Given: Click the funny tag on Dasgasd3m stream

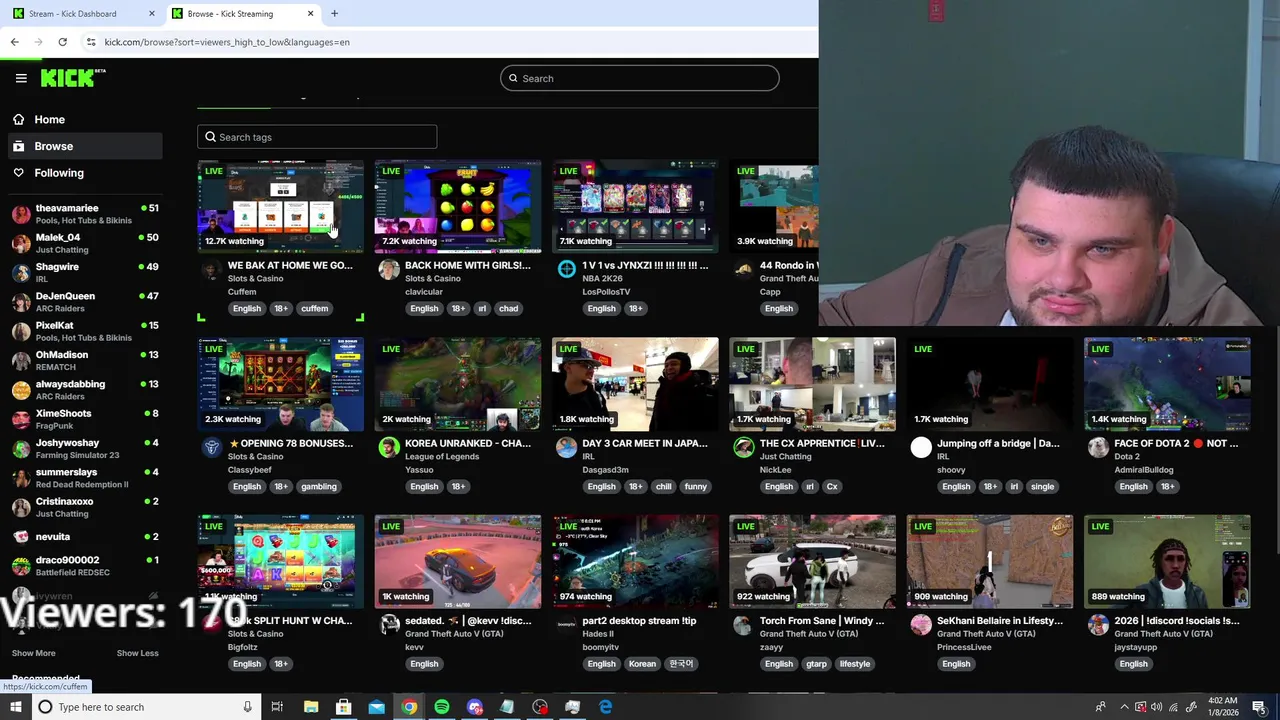Looking at the screenshot, I should 695,486.
